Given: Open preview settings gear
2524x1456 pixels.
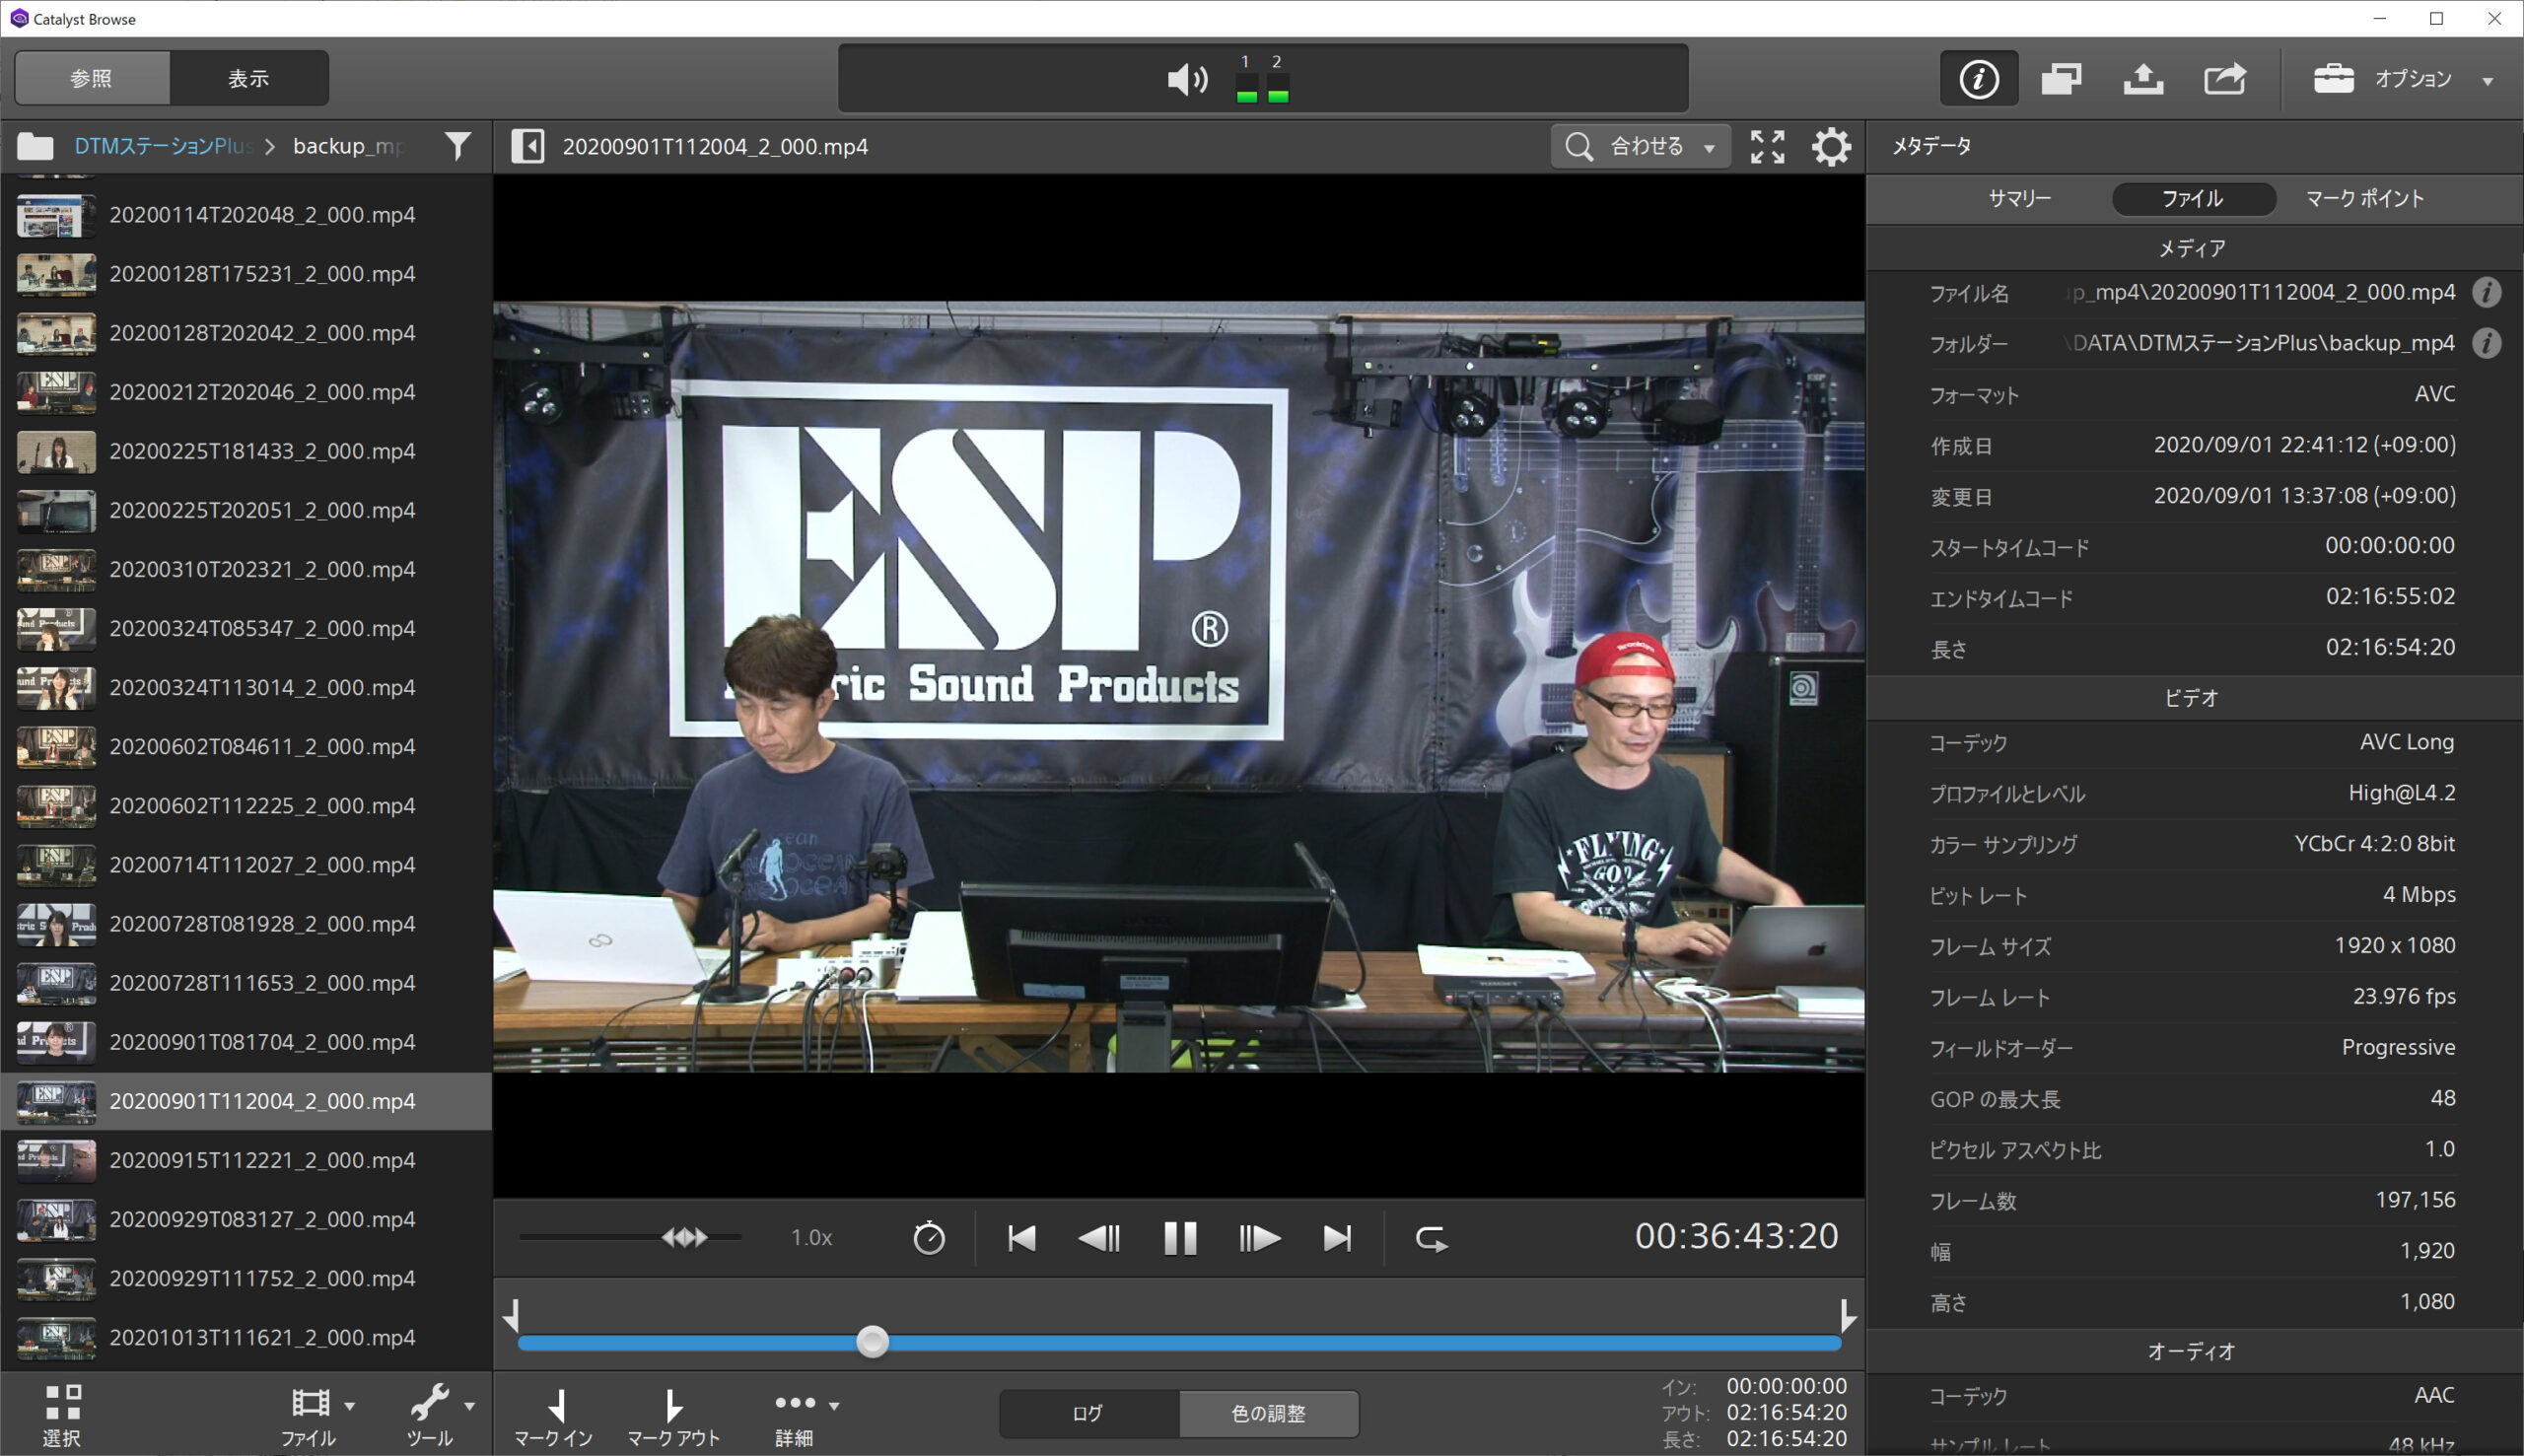Looking at the screenshot, I should [x=1831, y=146].
